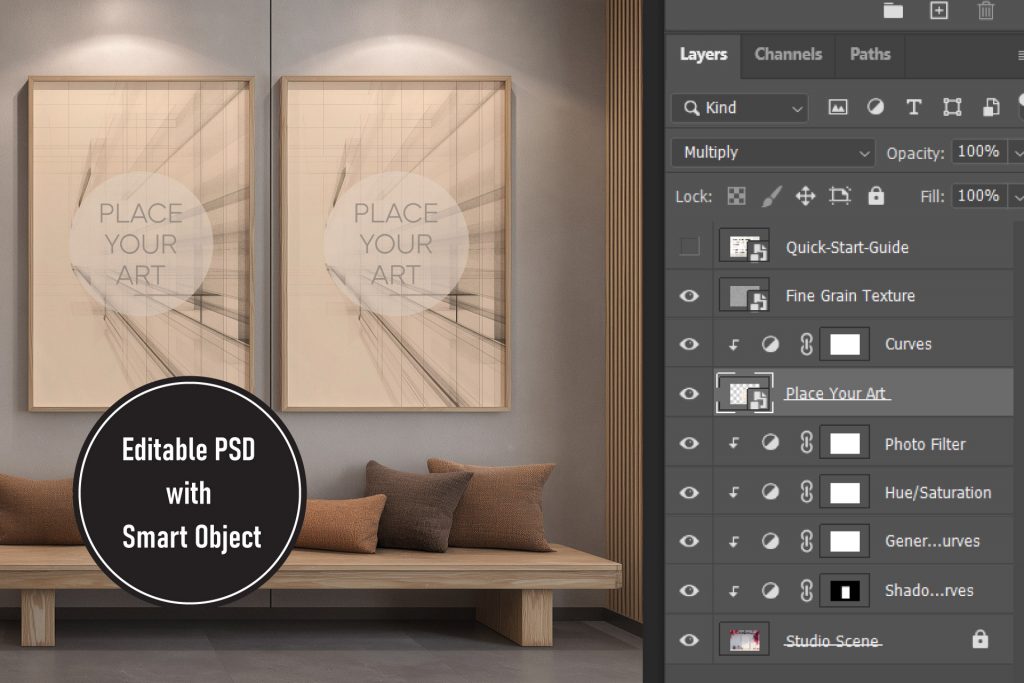Viewport: 1024px width, 683px height.
Task: Open the Kind filter dropdown
Action: click(x=740, y=108)
